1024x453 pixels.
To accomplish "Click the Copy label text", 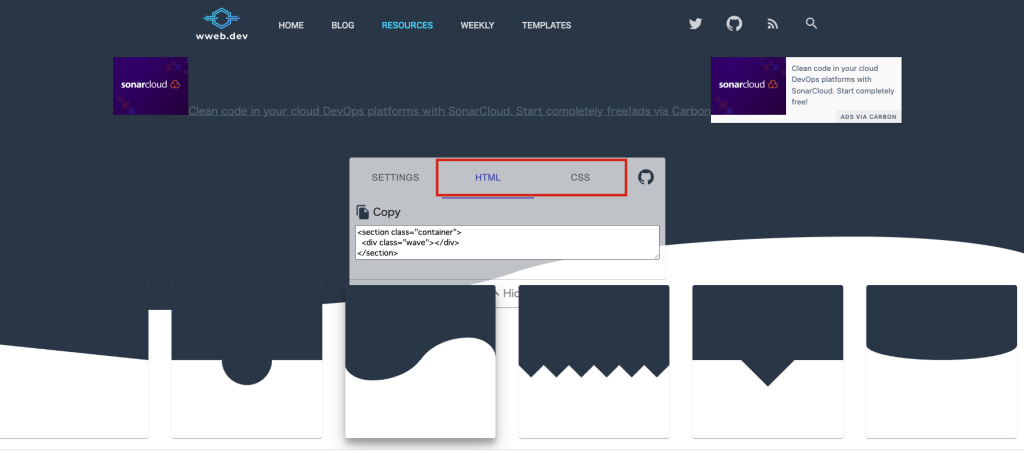I will coord(387,212).
